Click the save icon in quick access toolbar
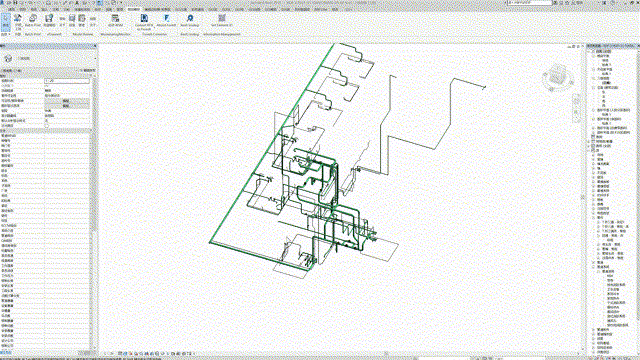Viewport: 640px width, 360px height. [x=16, y=2]
